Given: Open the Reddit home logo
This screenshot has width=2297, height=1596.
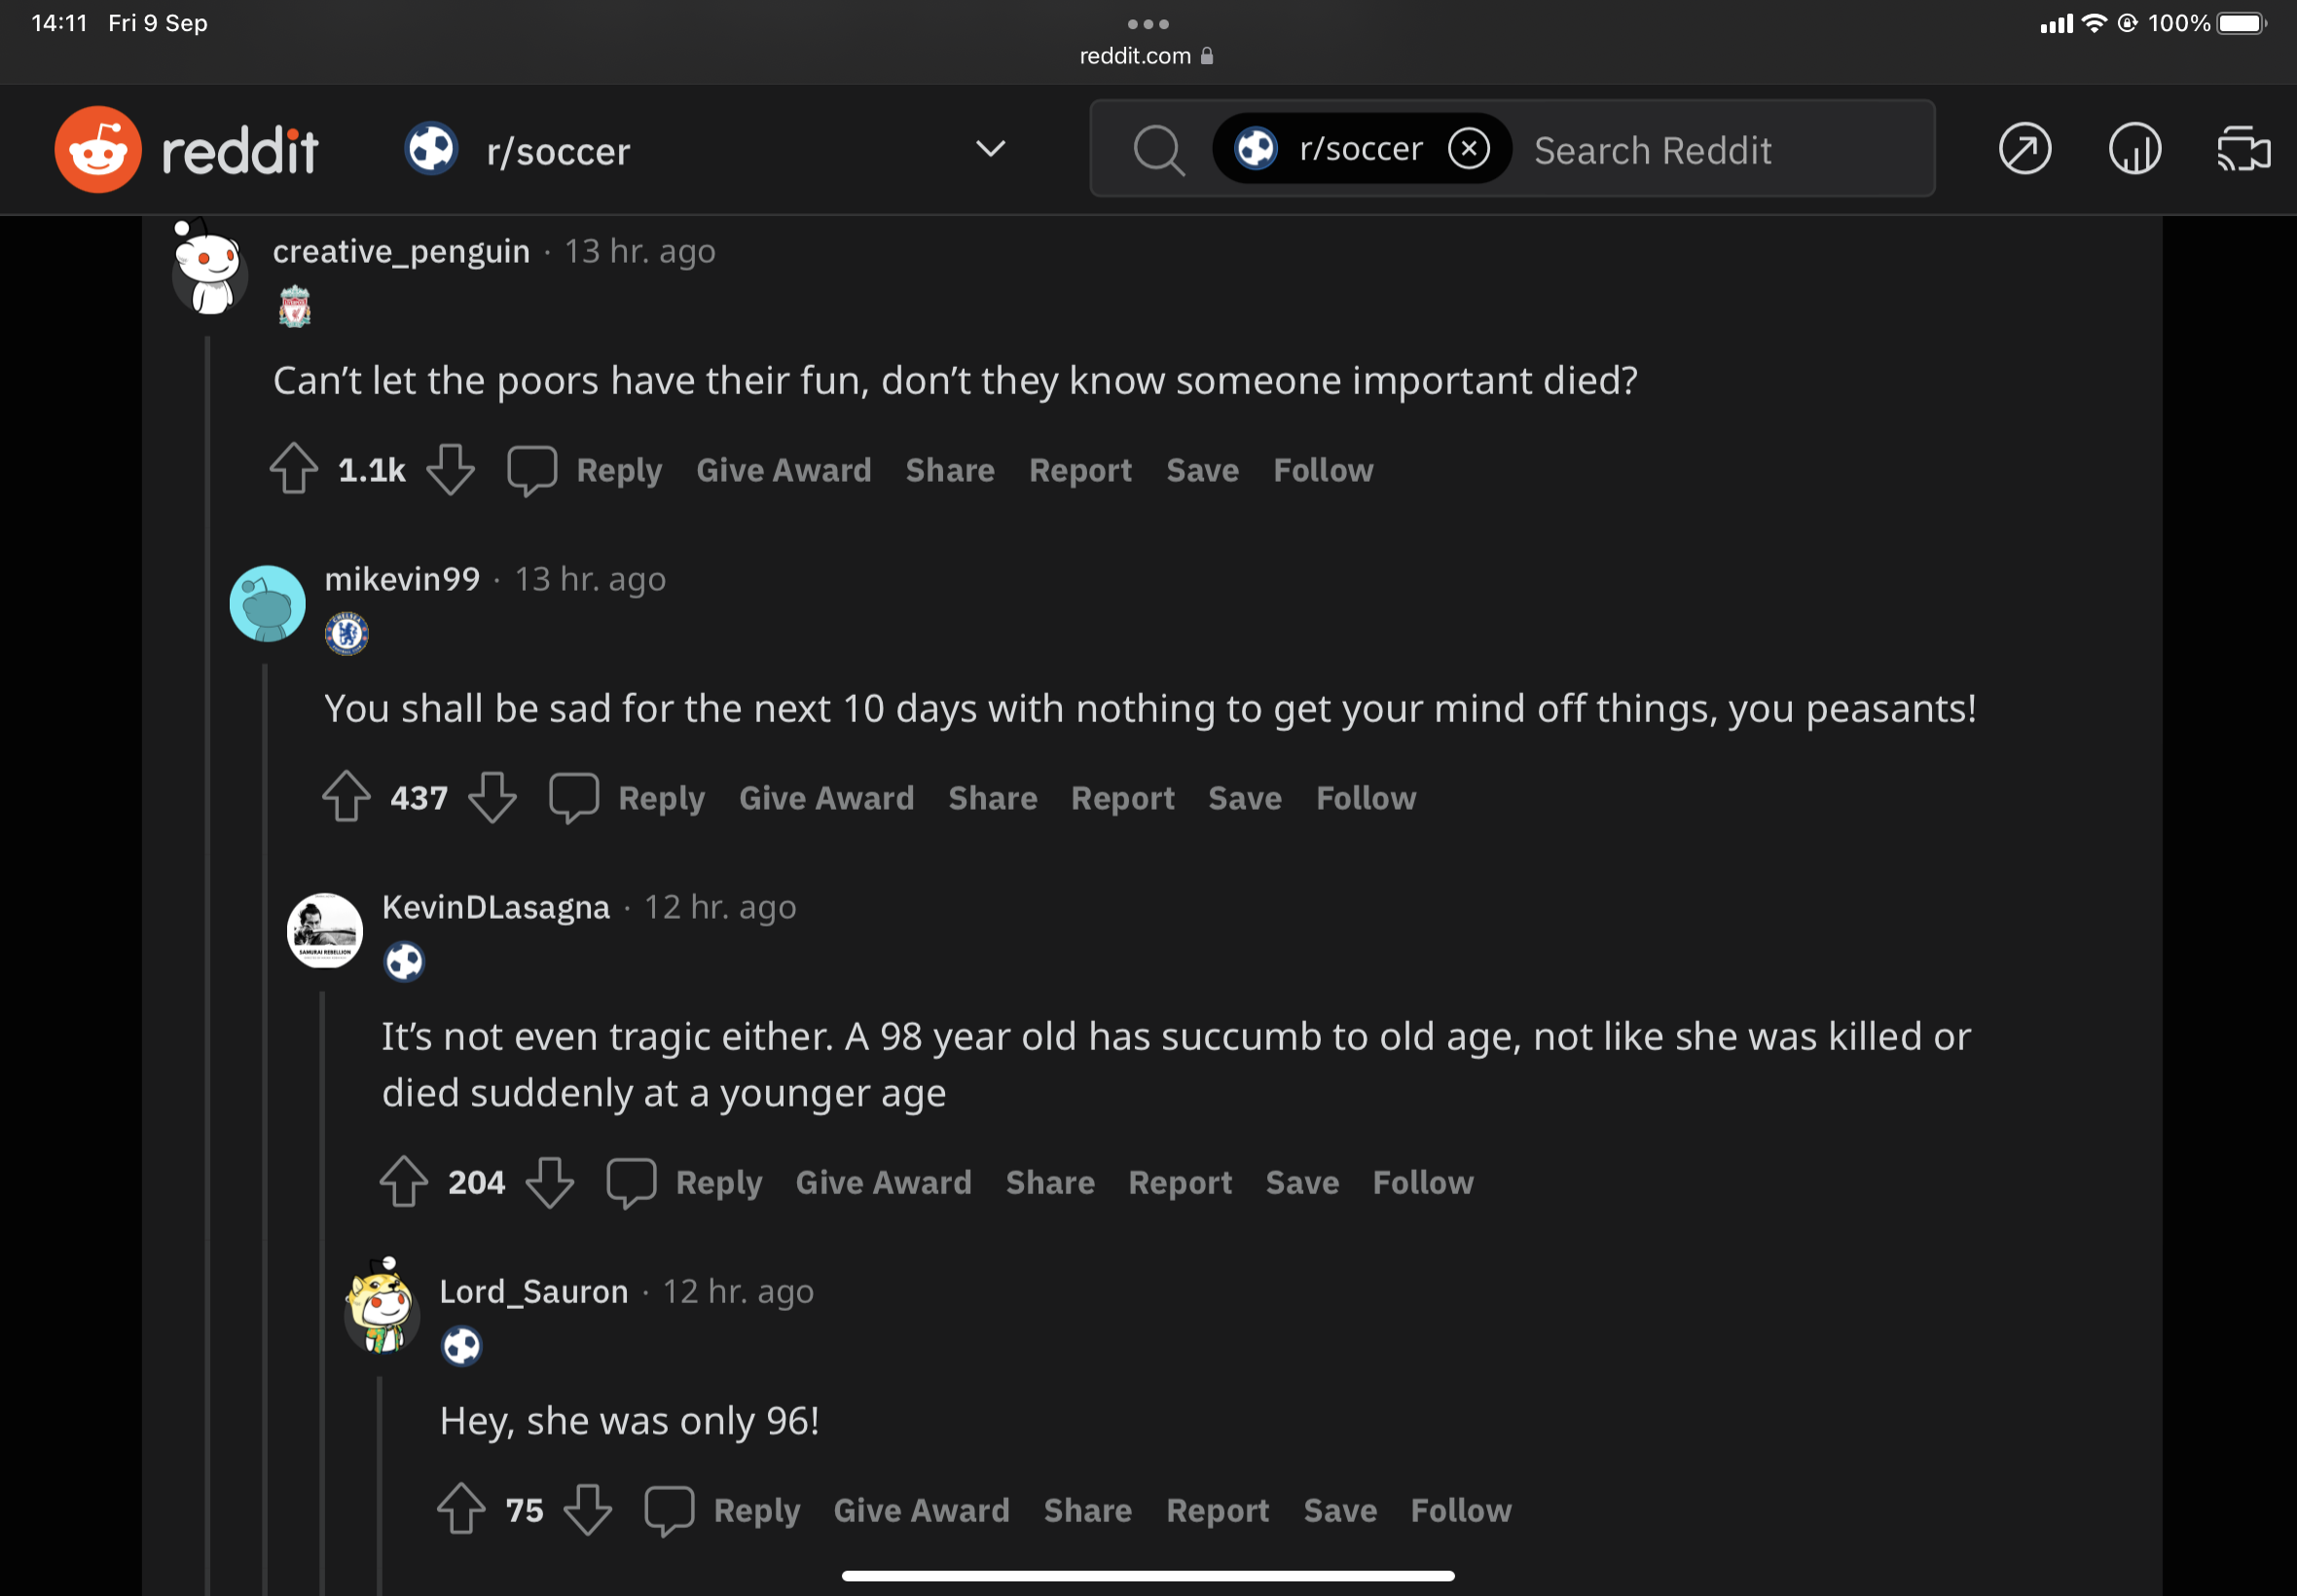Looking at the screenshot, I should [186, 150].
